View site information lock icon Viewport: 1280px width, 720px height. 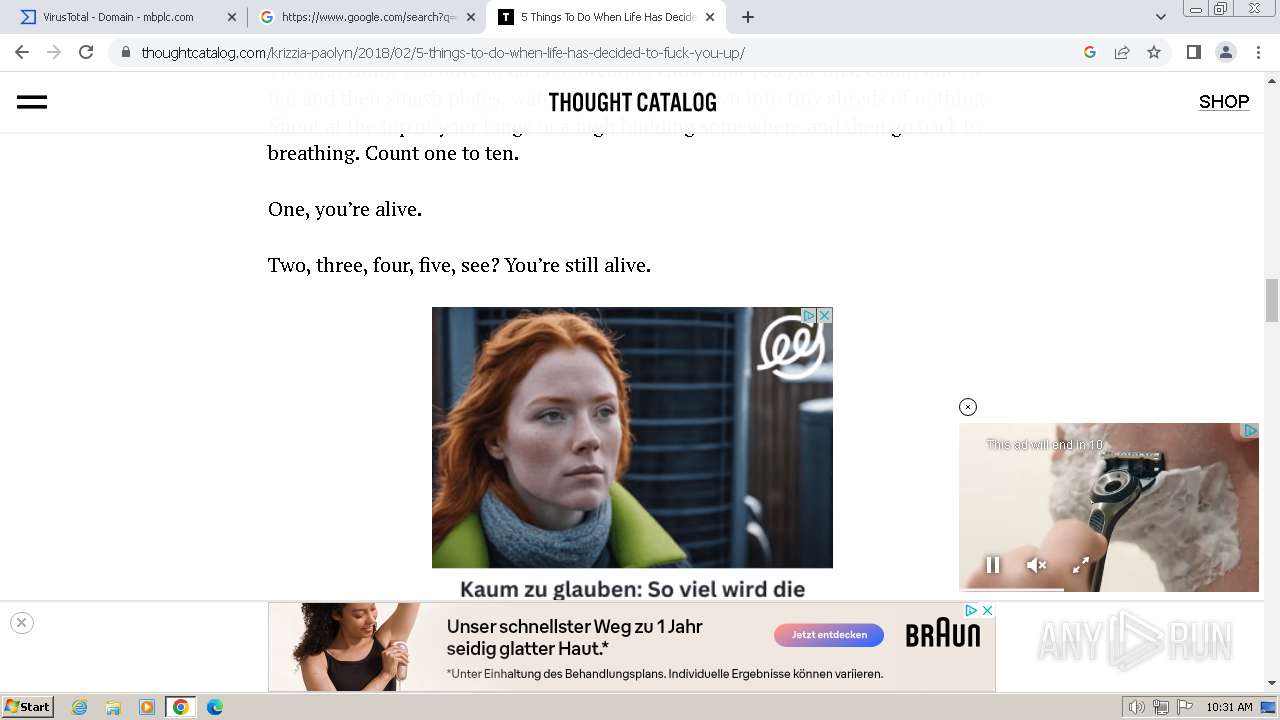click(125, 52)
